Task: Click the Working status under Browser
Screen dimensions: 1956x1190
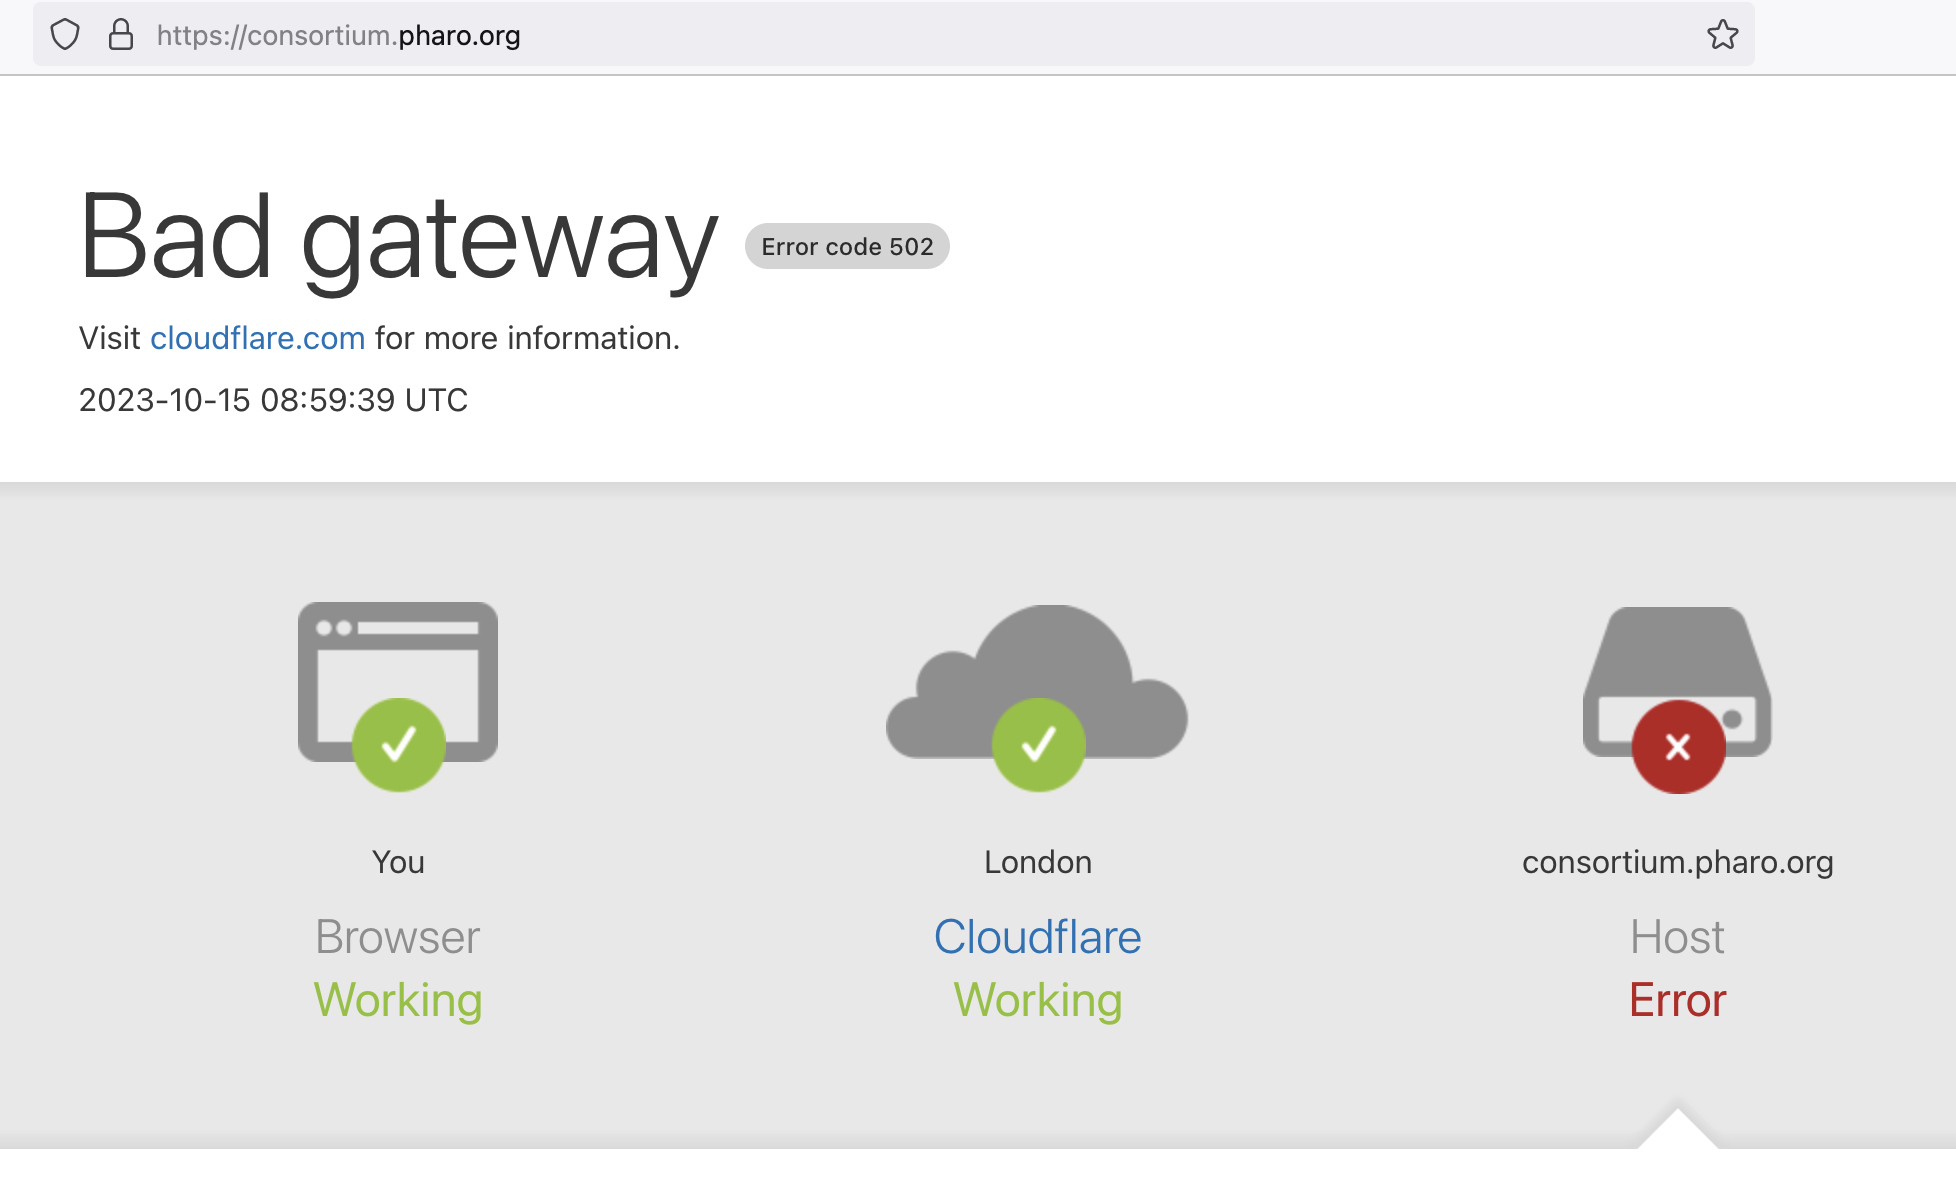Action: point(398,1000)
